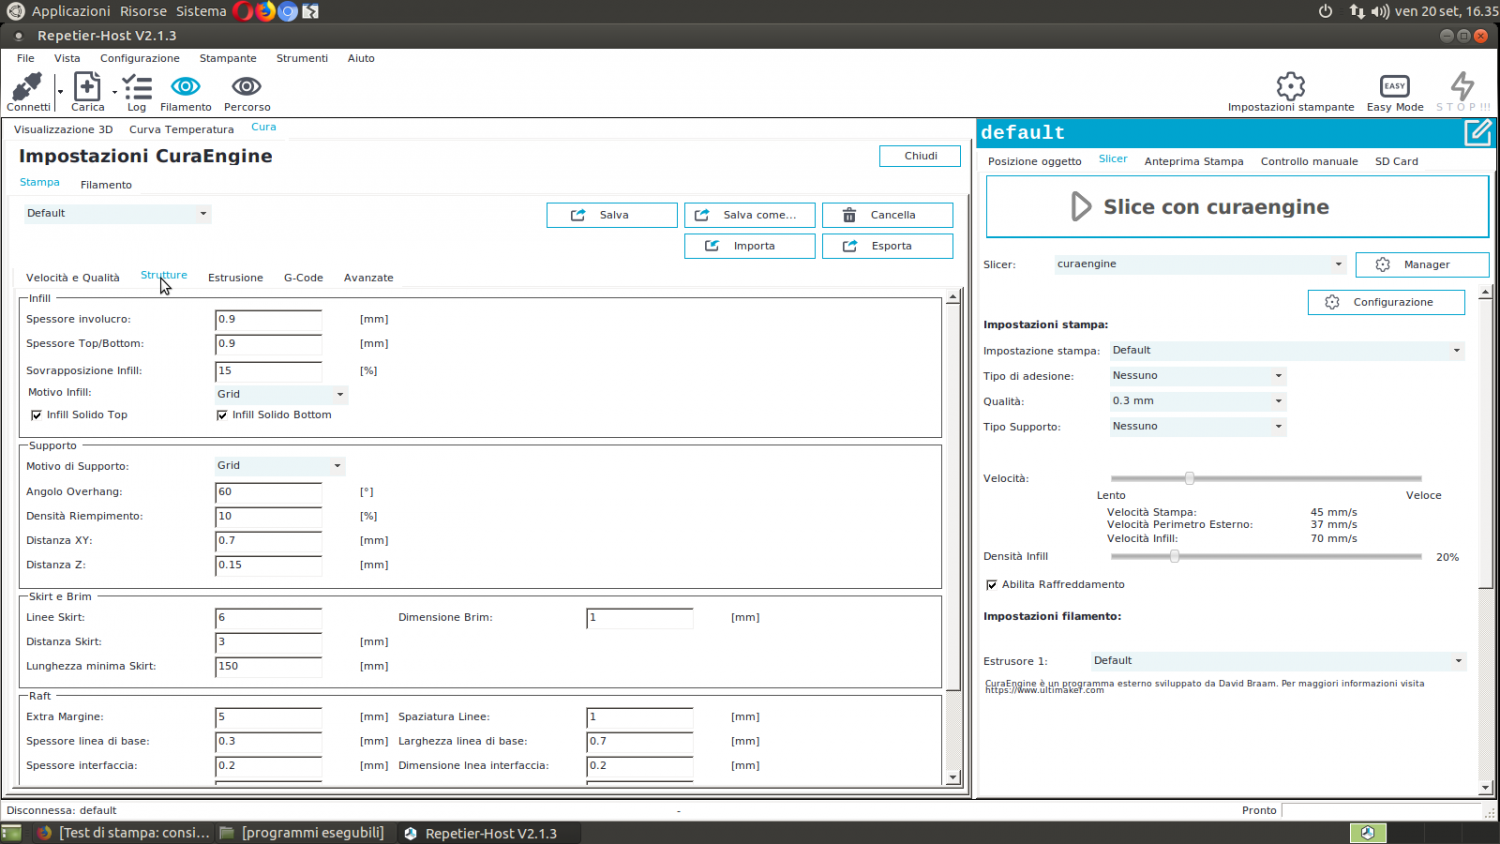Select the Estrusione tab
1500x844 pixels.
[235, 278]
